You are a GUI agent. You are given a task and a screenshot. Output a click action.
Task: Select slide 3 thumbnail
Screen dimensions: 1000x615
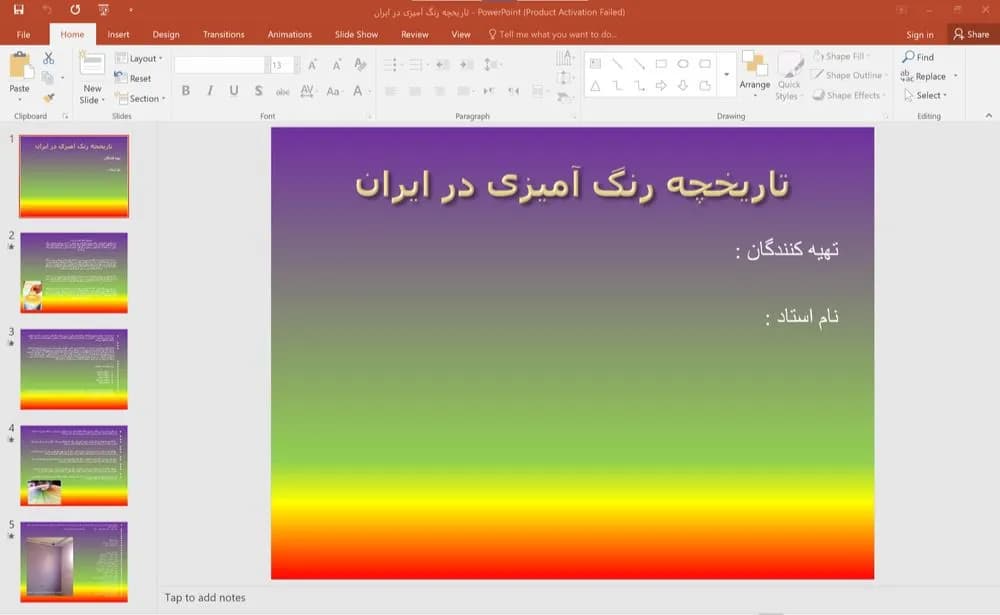click(x=74, y=369)
